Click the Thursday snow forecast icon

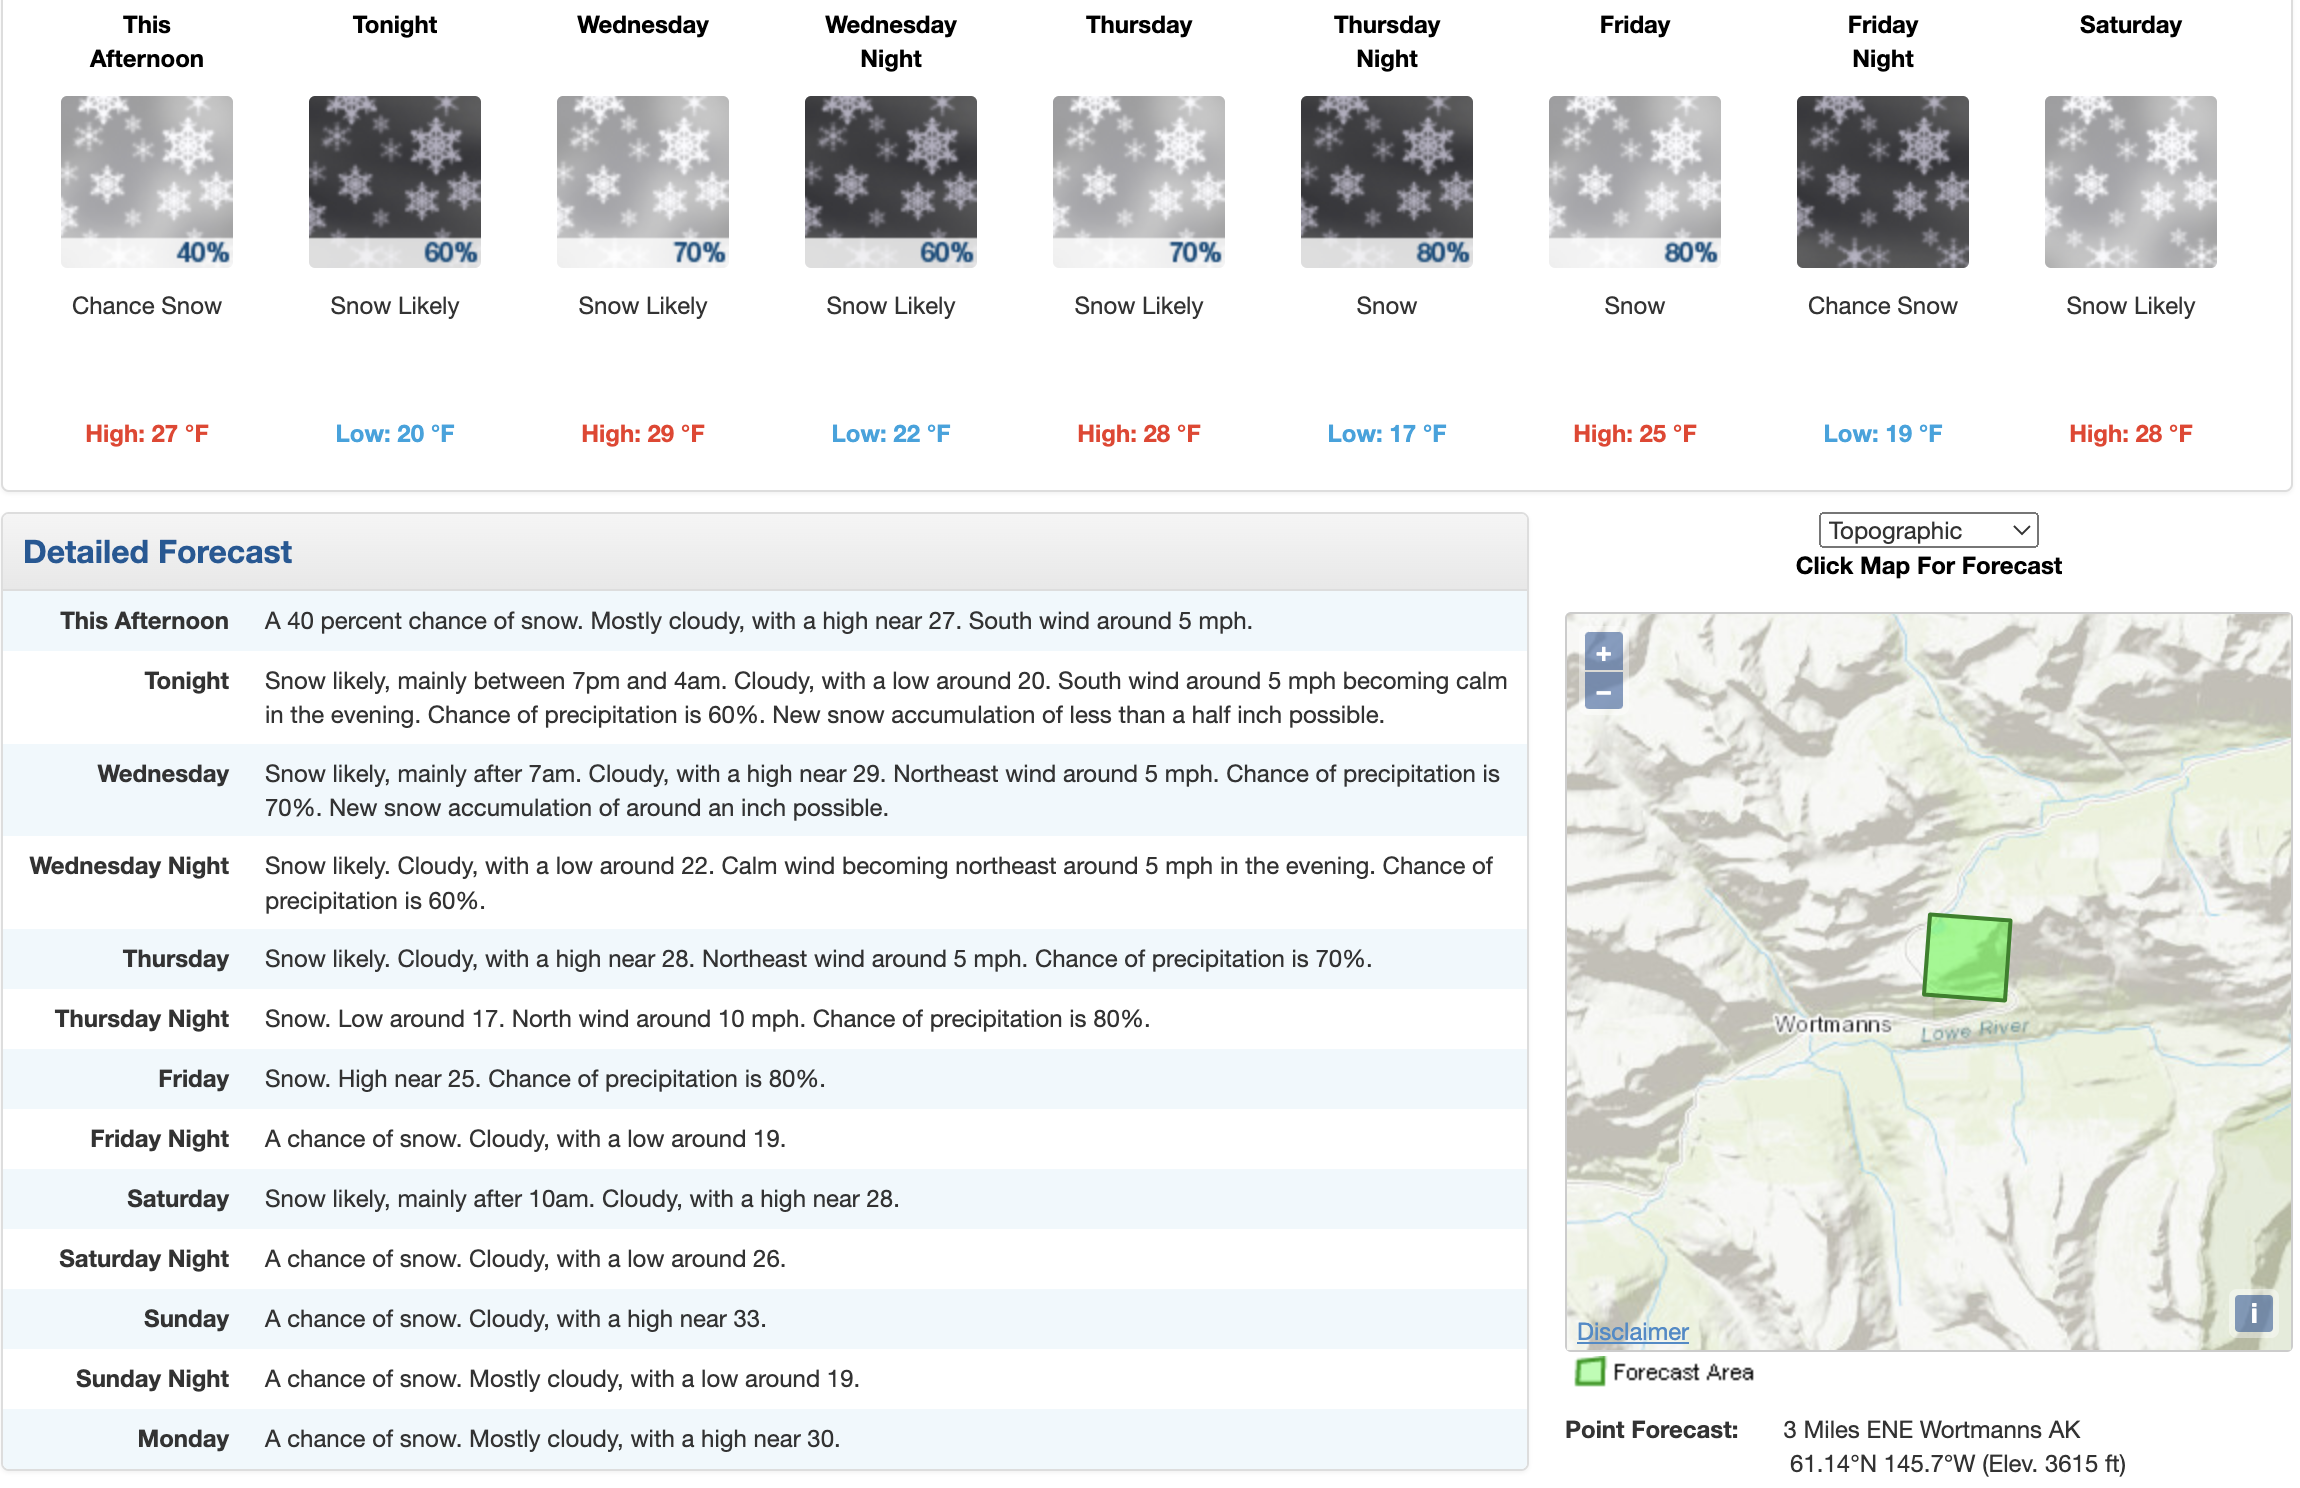coord(1139,182)
